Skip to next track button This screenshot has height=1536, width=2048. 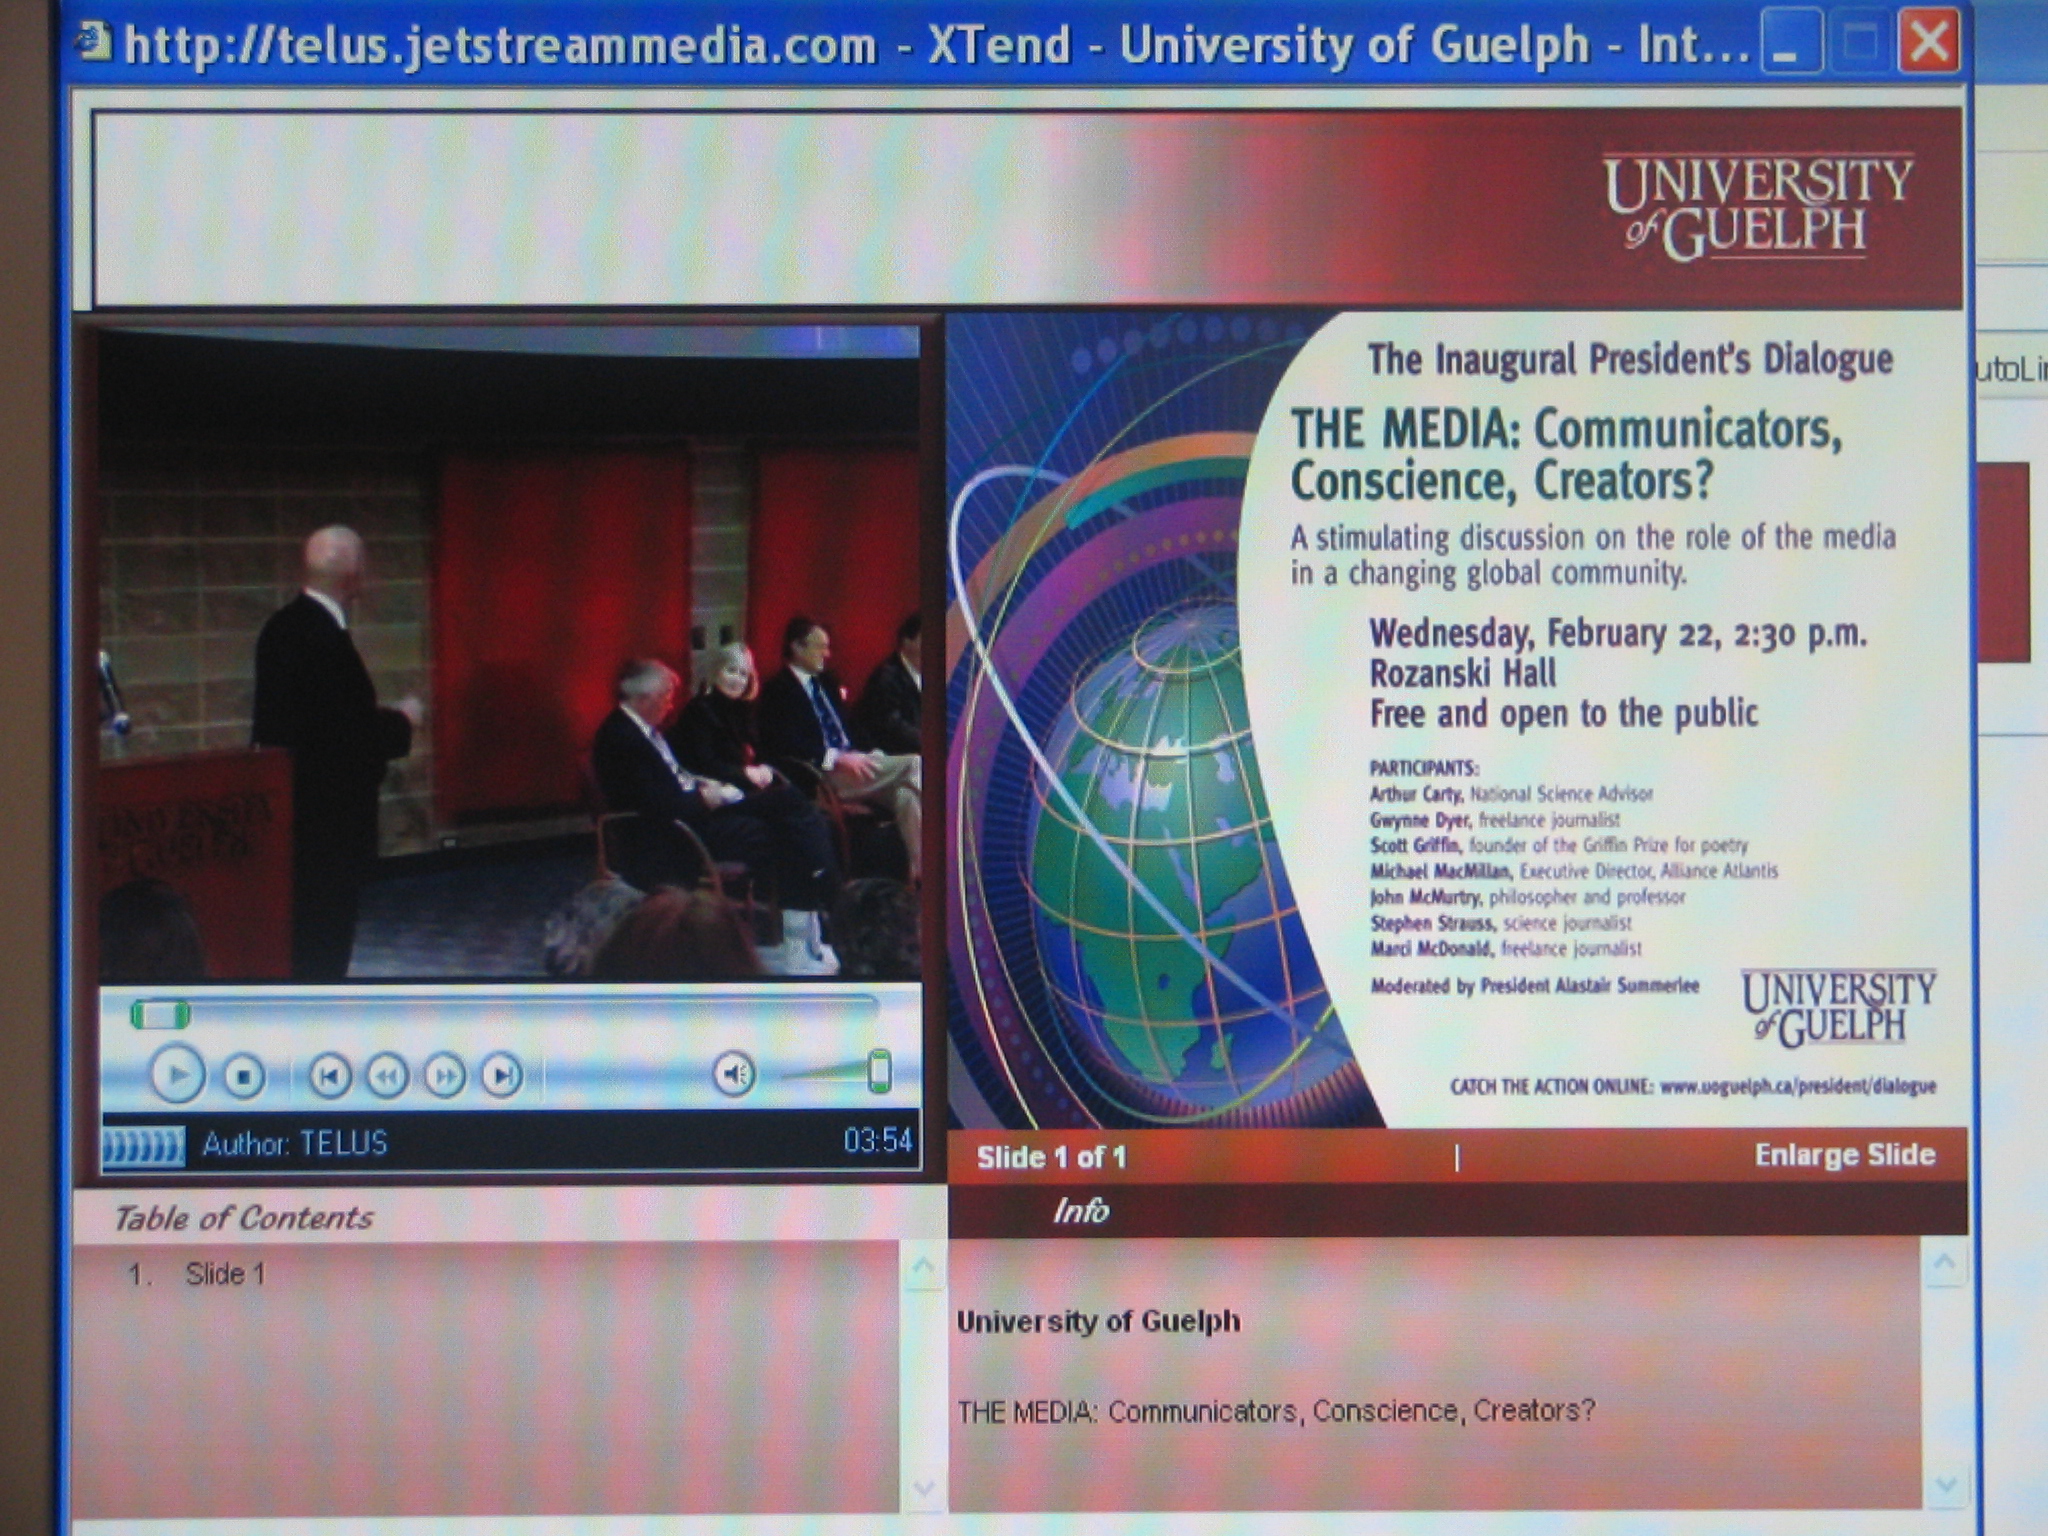502,1075
